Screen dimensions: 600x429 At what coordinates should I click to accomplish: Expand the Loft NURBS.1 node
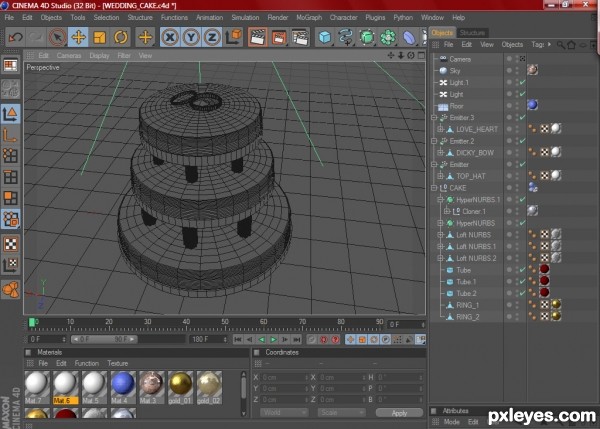[440, 246]
